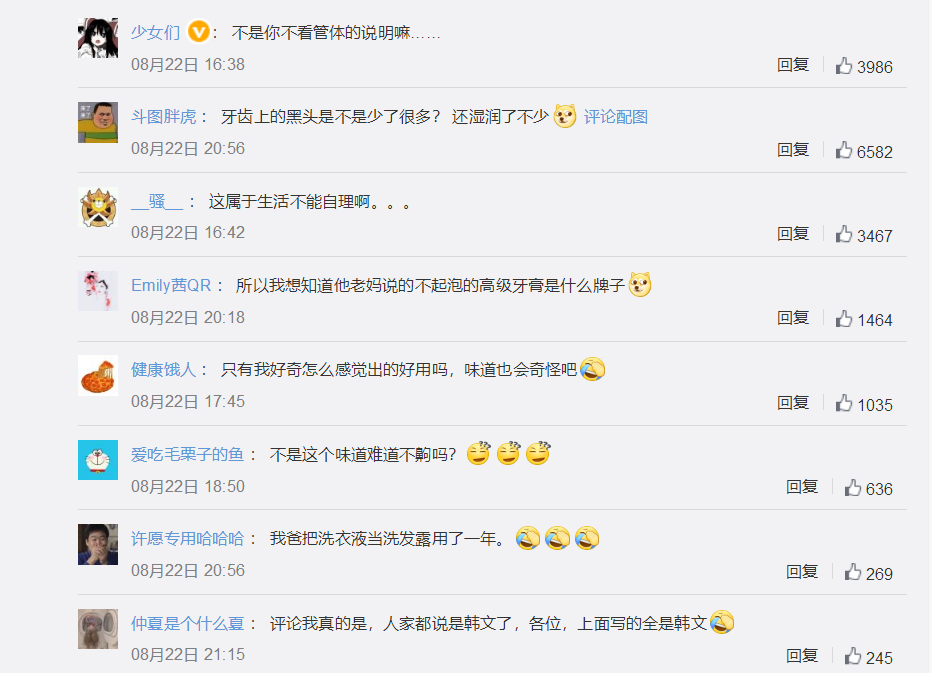Like Emily茜QR's comment about toothpaste

point(843,319)
